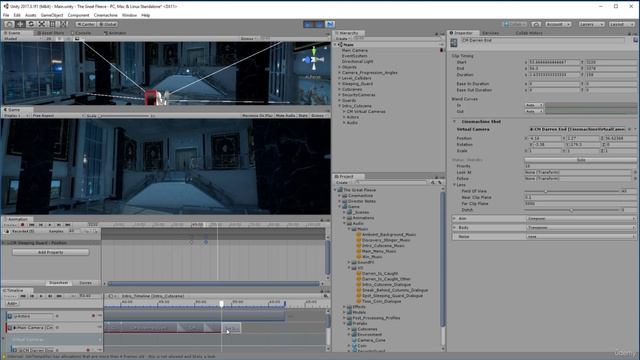640x360 pixels.
Task: Go to start of Timeline
Action: pyautogui.click(x=23, y=296)
